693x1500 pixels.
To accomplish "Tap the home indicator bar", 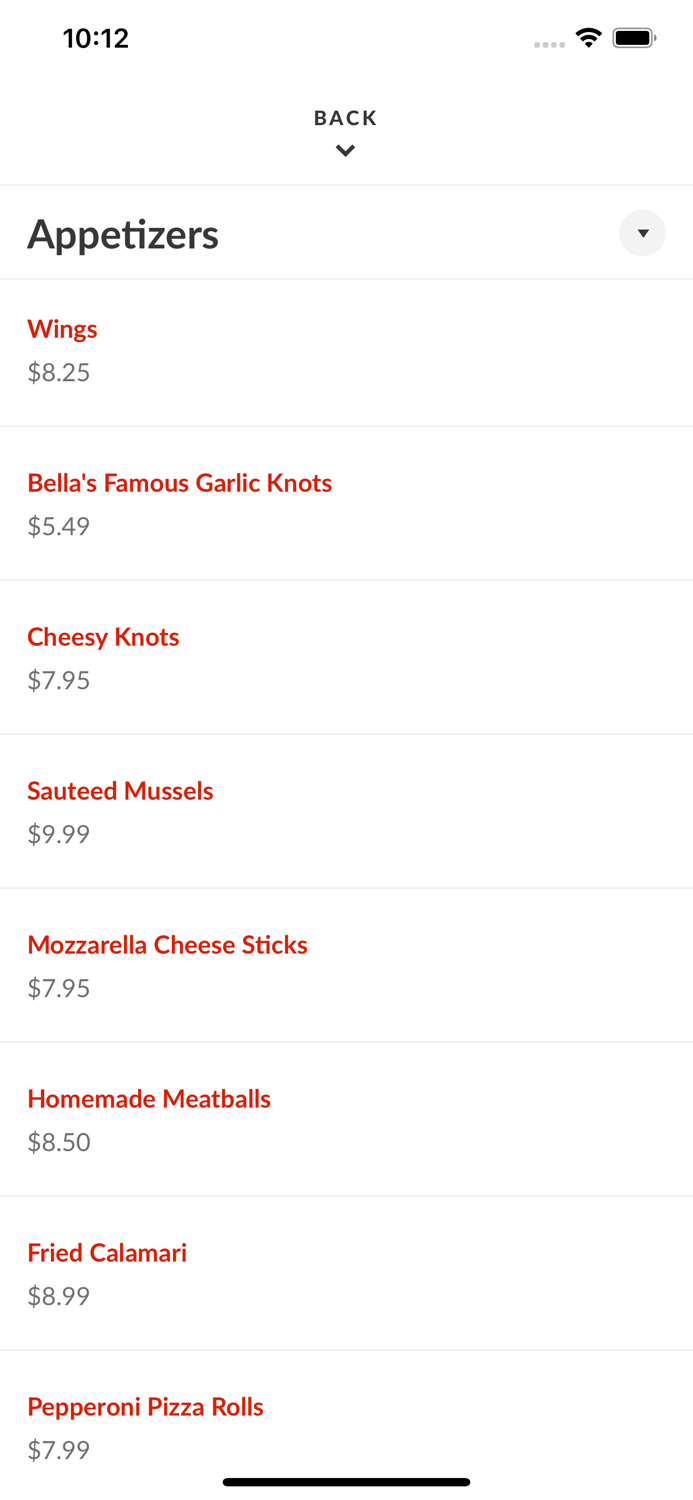I will 346,1481.
